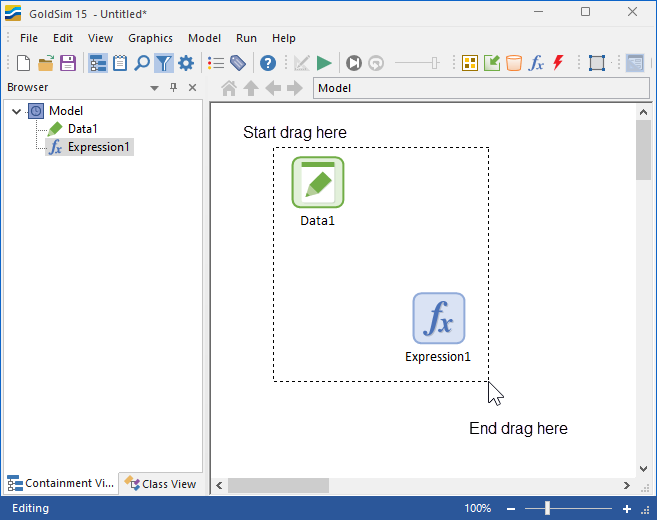This screenshot has height=520, width=657.
Task: Zoom out with minus button
Action: 511,509
